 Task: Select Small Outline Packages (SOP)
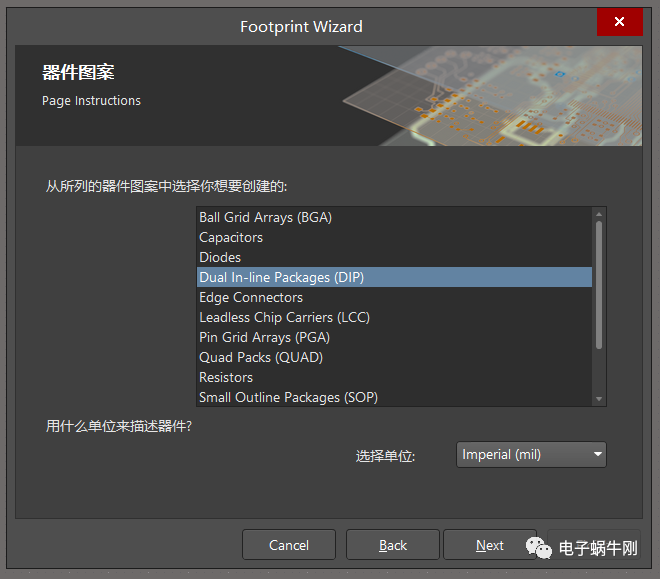point(394,397)
